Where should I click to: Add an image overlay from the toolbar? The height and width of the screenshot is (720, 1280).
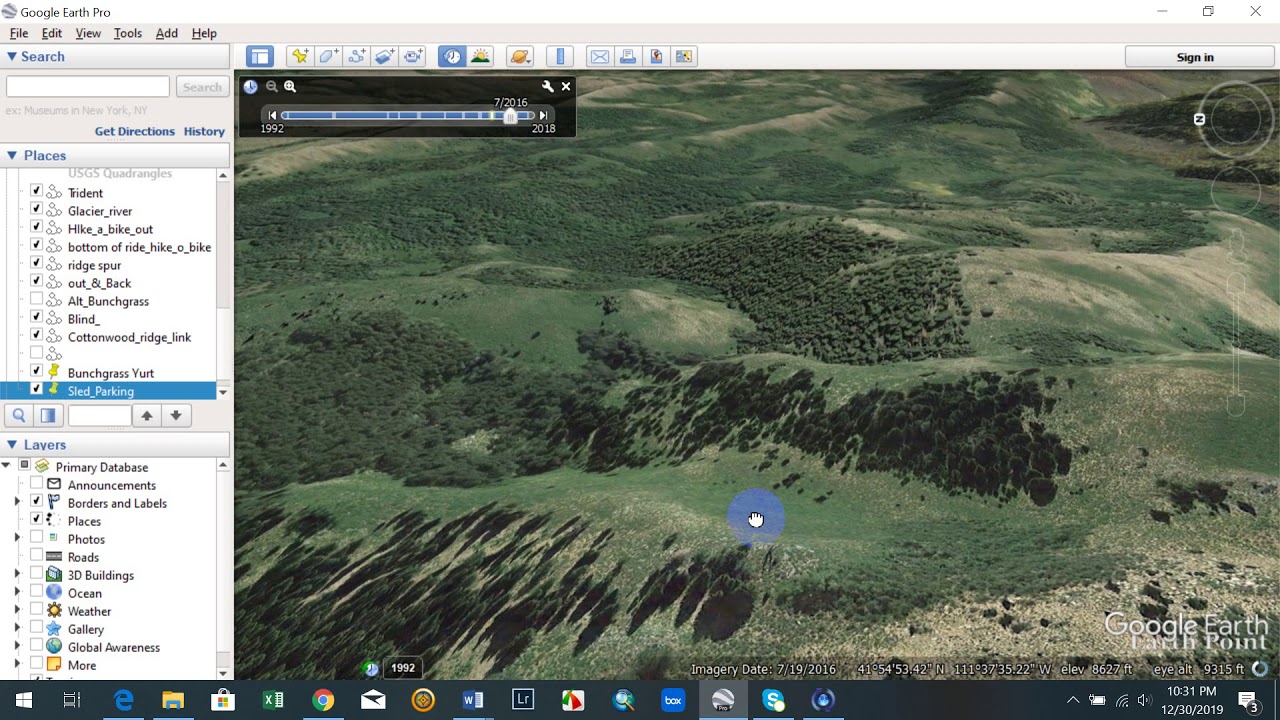click(385, 57)
